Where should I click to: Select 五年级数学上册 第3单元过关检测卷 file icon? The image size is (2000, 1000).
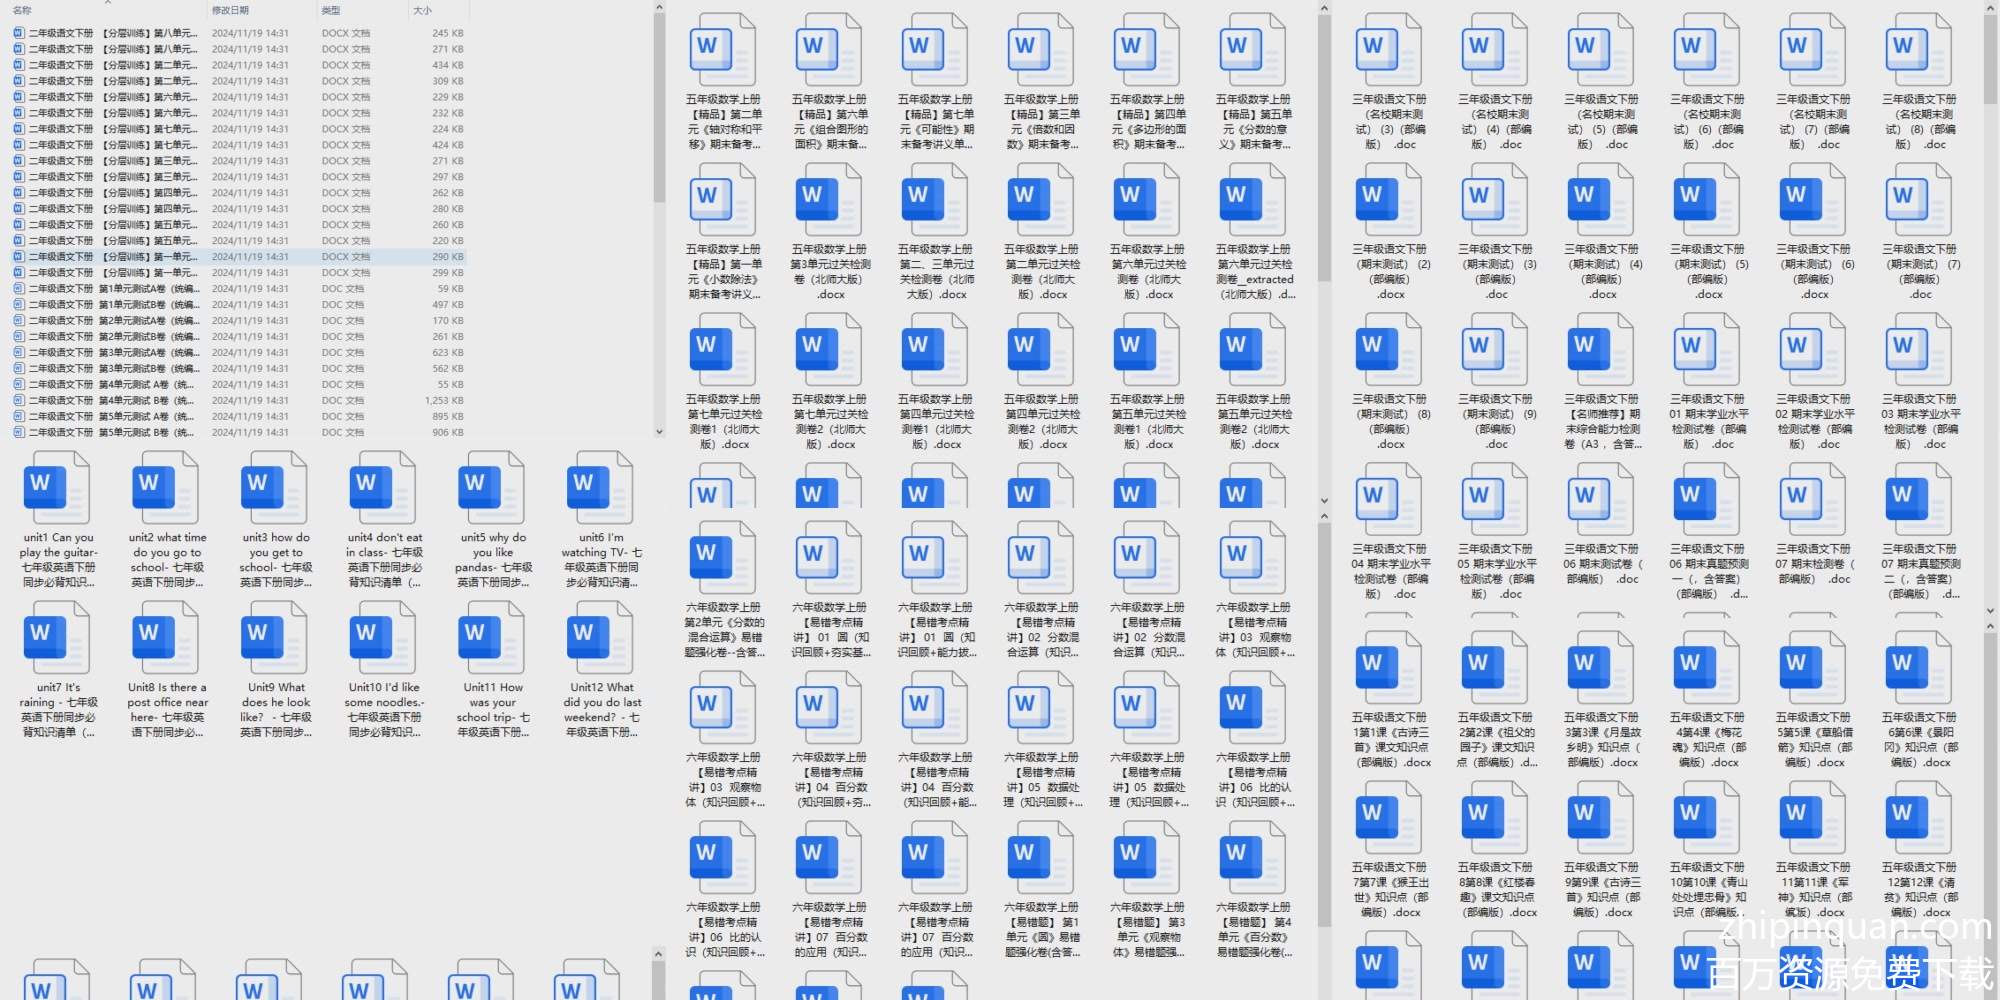pos(830,199)
